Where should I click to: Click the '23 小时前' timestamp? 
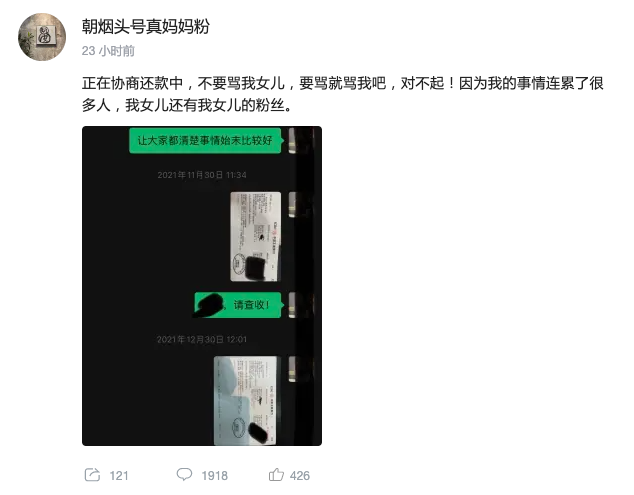[108, 51]
